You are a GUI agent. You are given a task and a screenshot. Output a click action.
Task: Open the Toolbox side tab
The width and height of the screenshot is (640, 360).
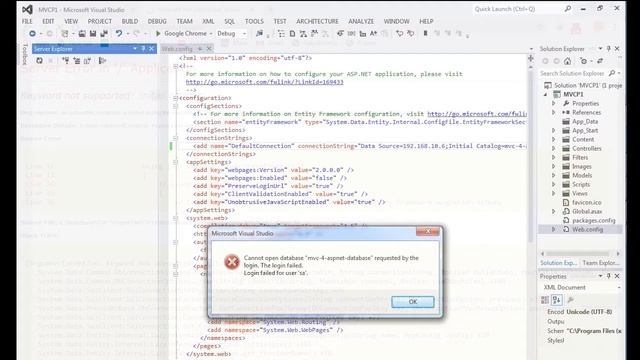click(24, 54)
